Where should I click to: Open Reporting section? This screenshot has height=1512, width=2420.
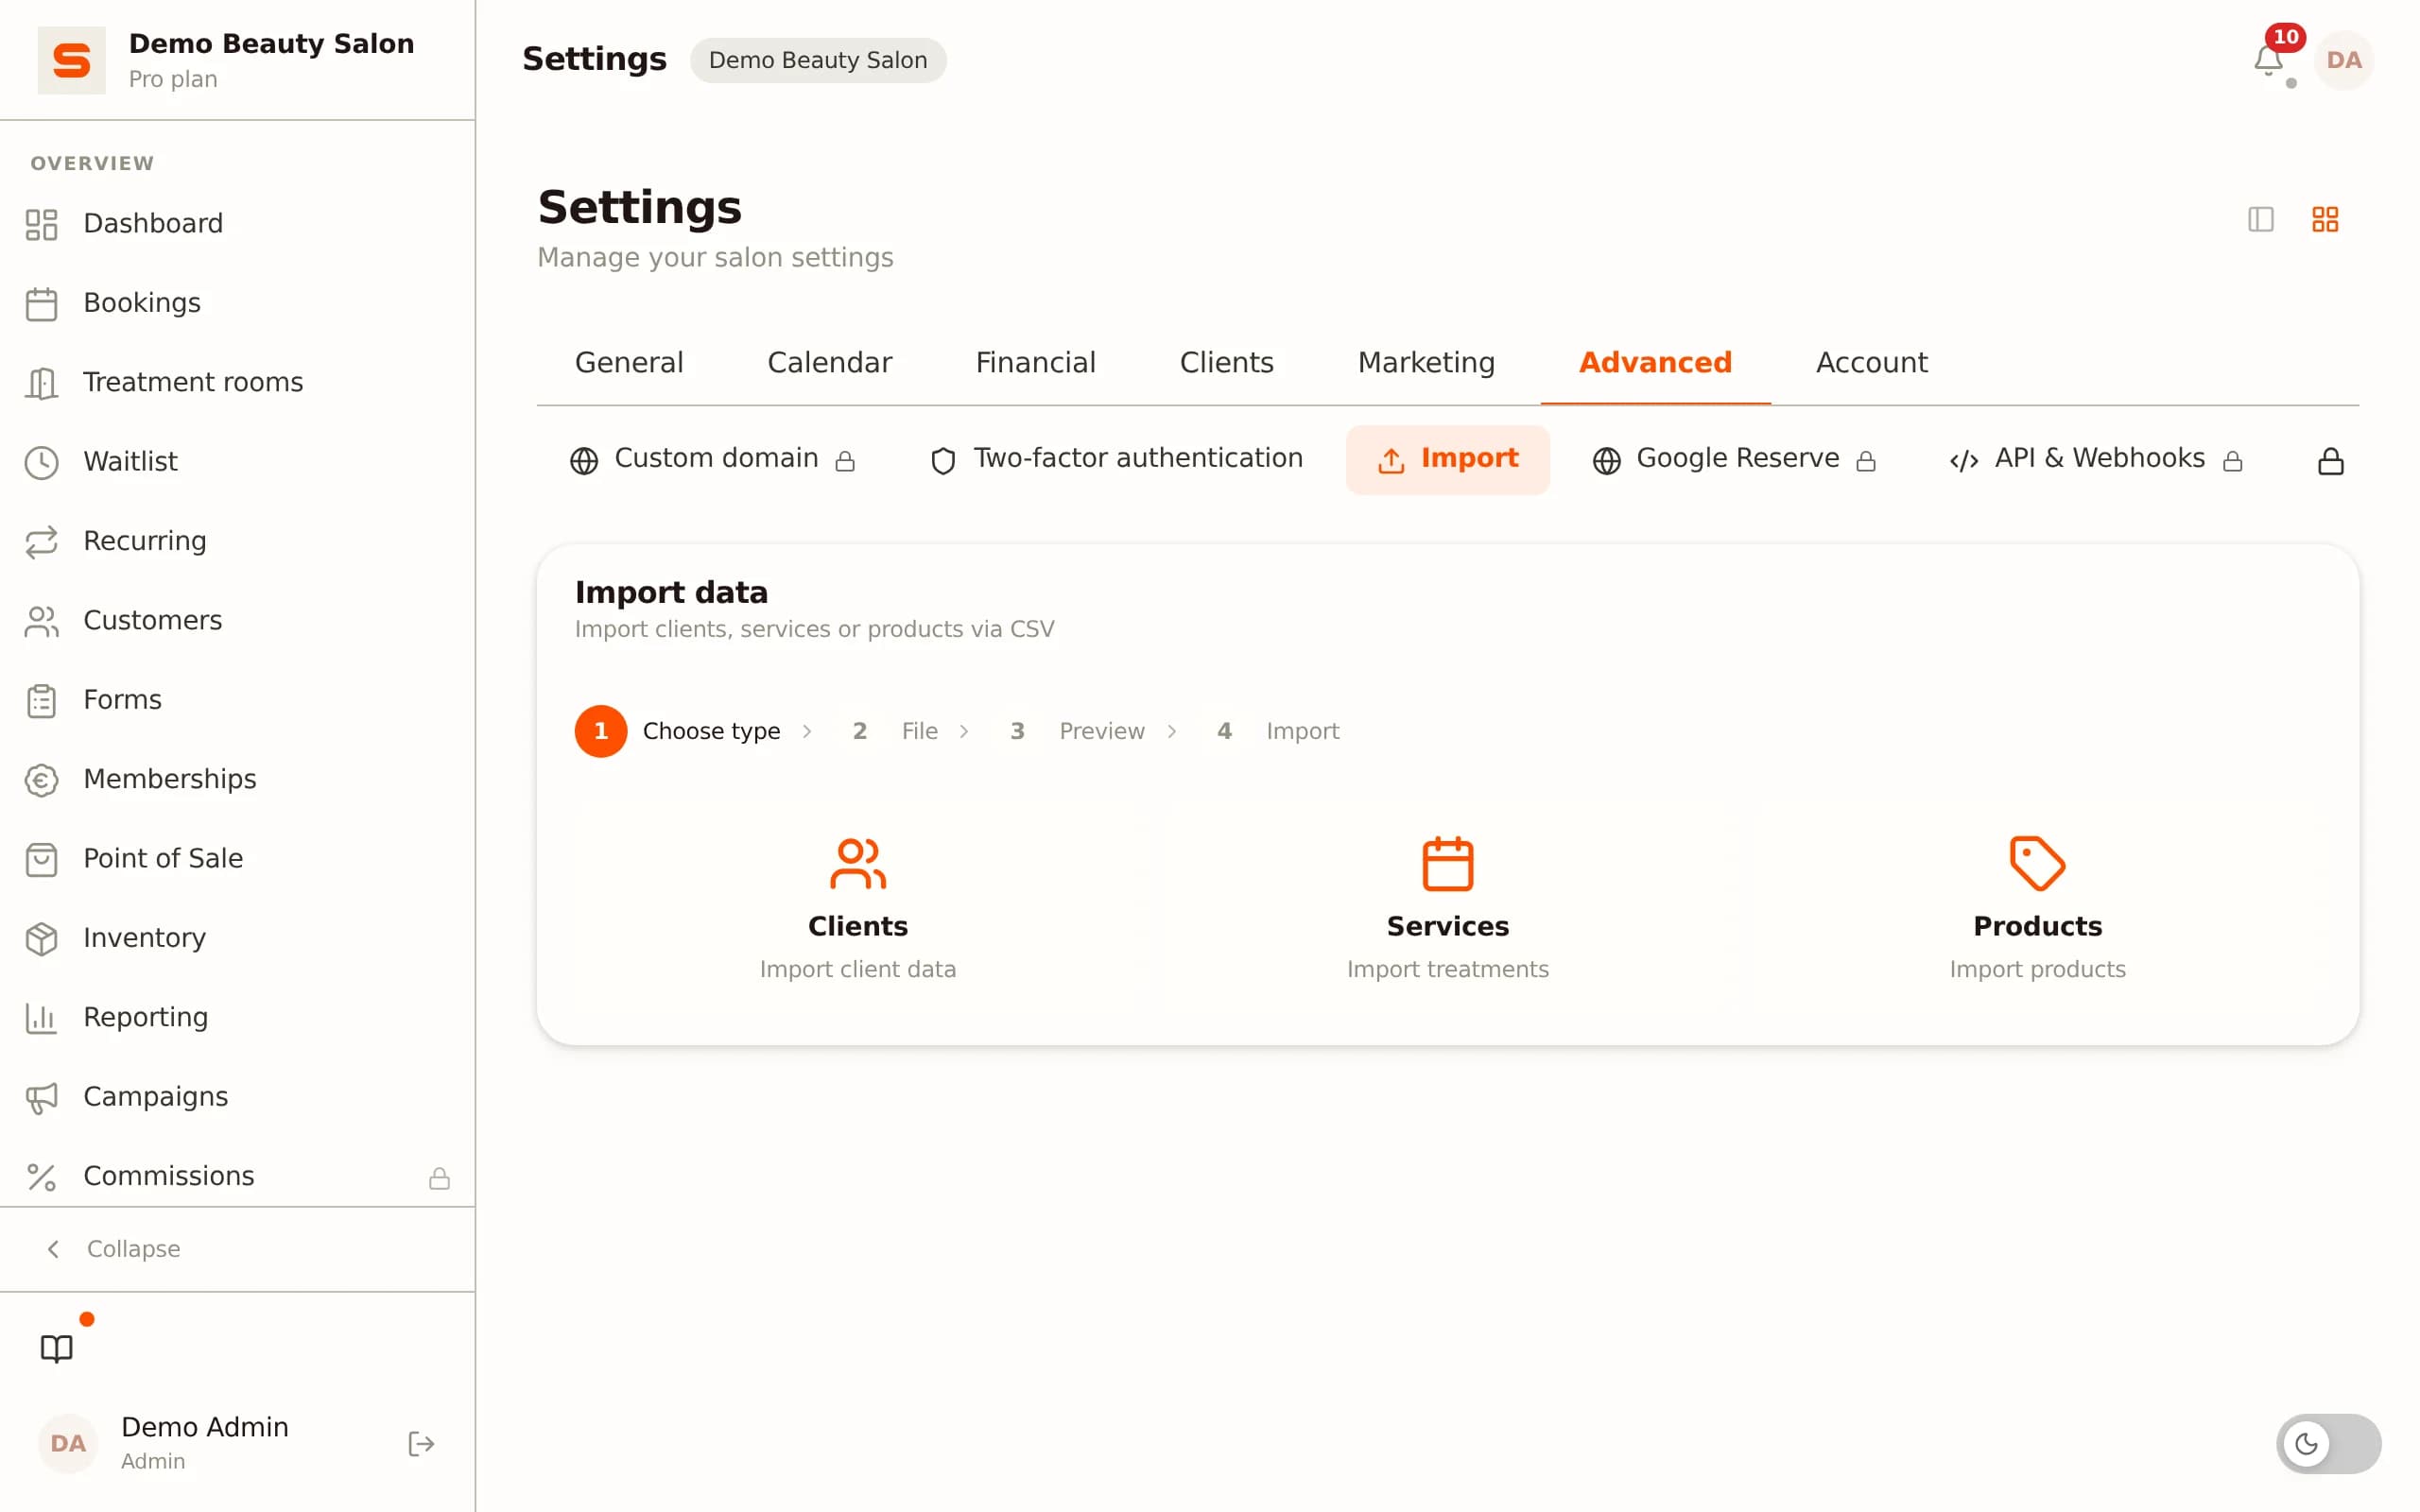click(237, 1017)
